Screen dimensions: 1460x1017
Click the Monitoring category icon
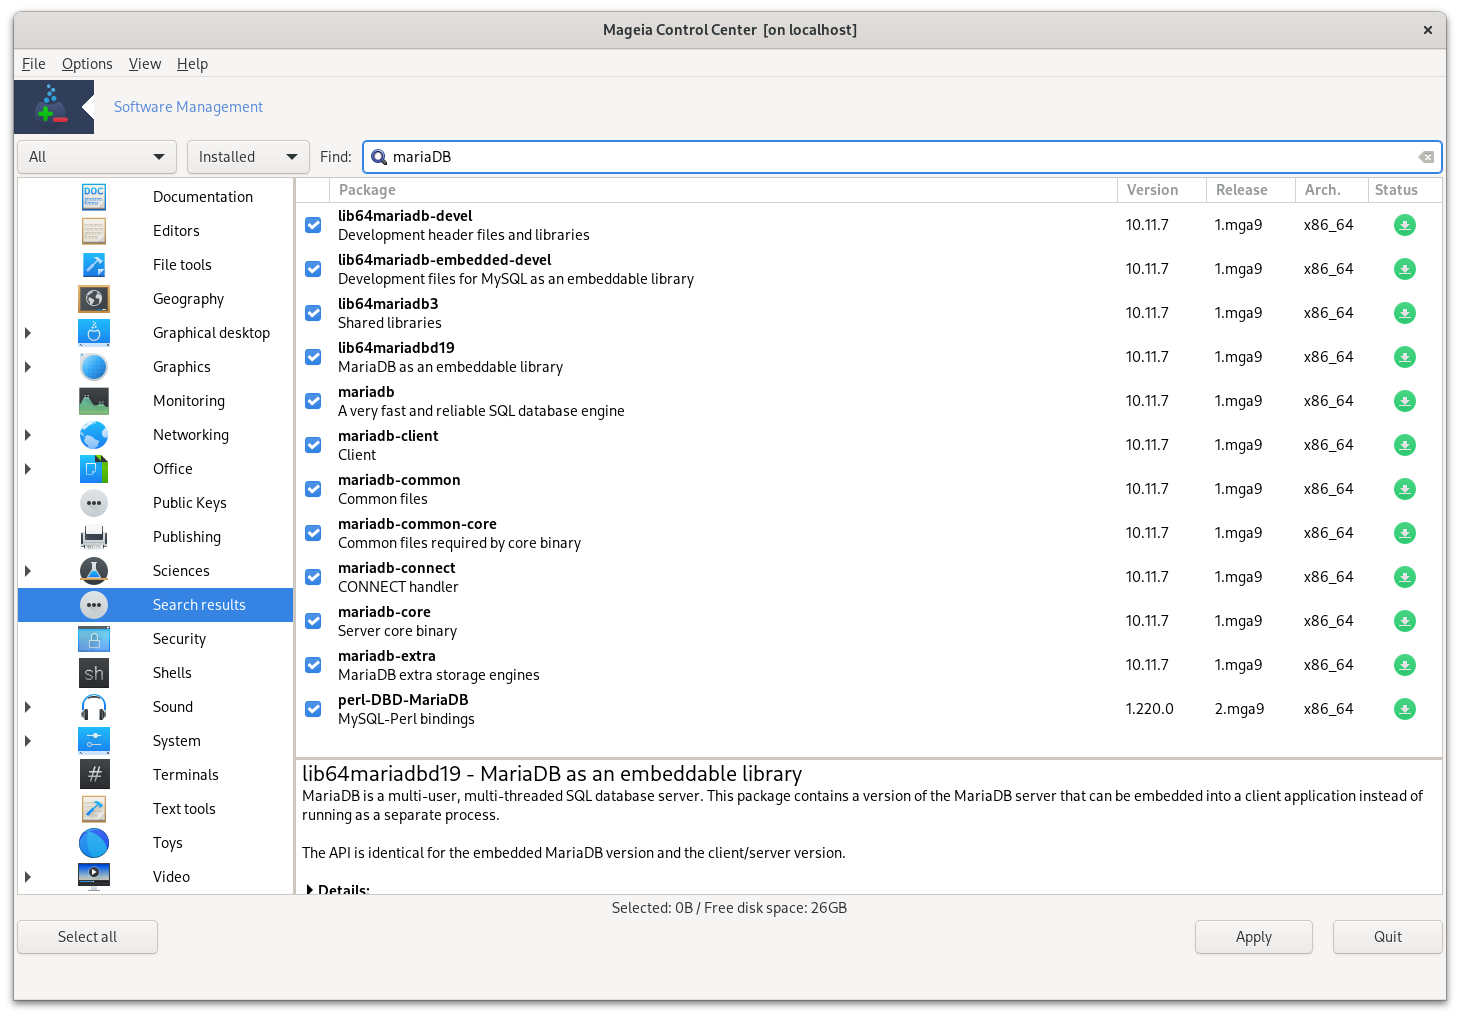(x=94, y=401)
